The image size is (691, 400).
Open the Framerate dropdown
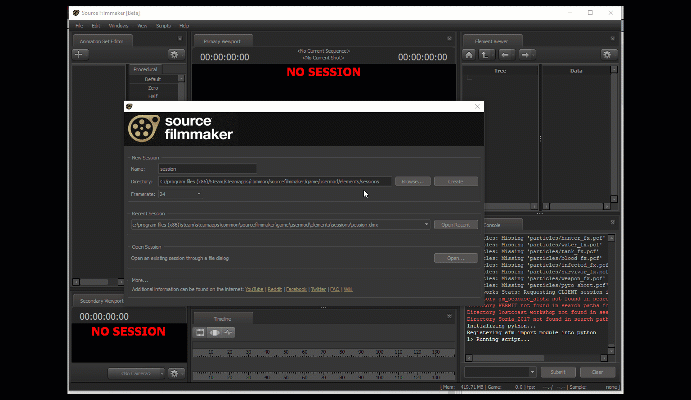pyautogui.click(x=180, y=194)
